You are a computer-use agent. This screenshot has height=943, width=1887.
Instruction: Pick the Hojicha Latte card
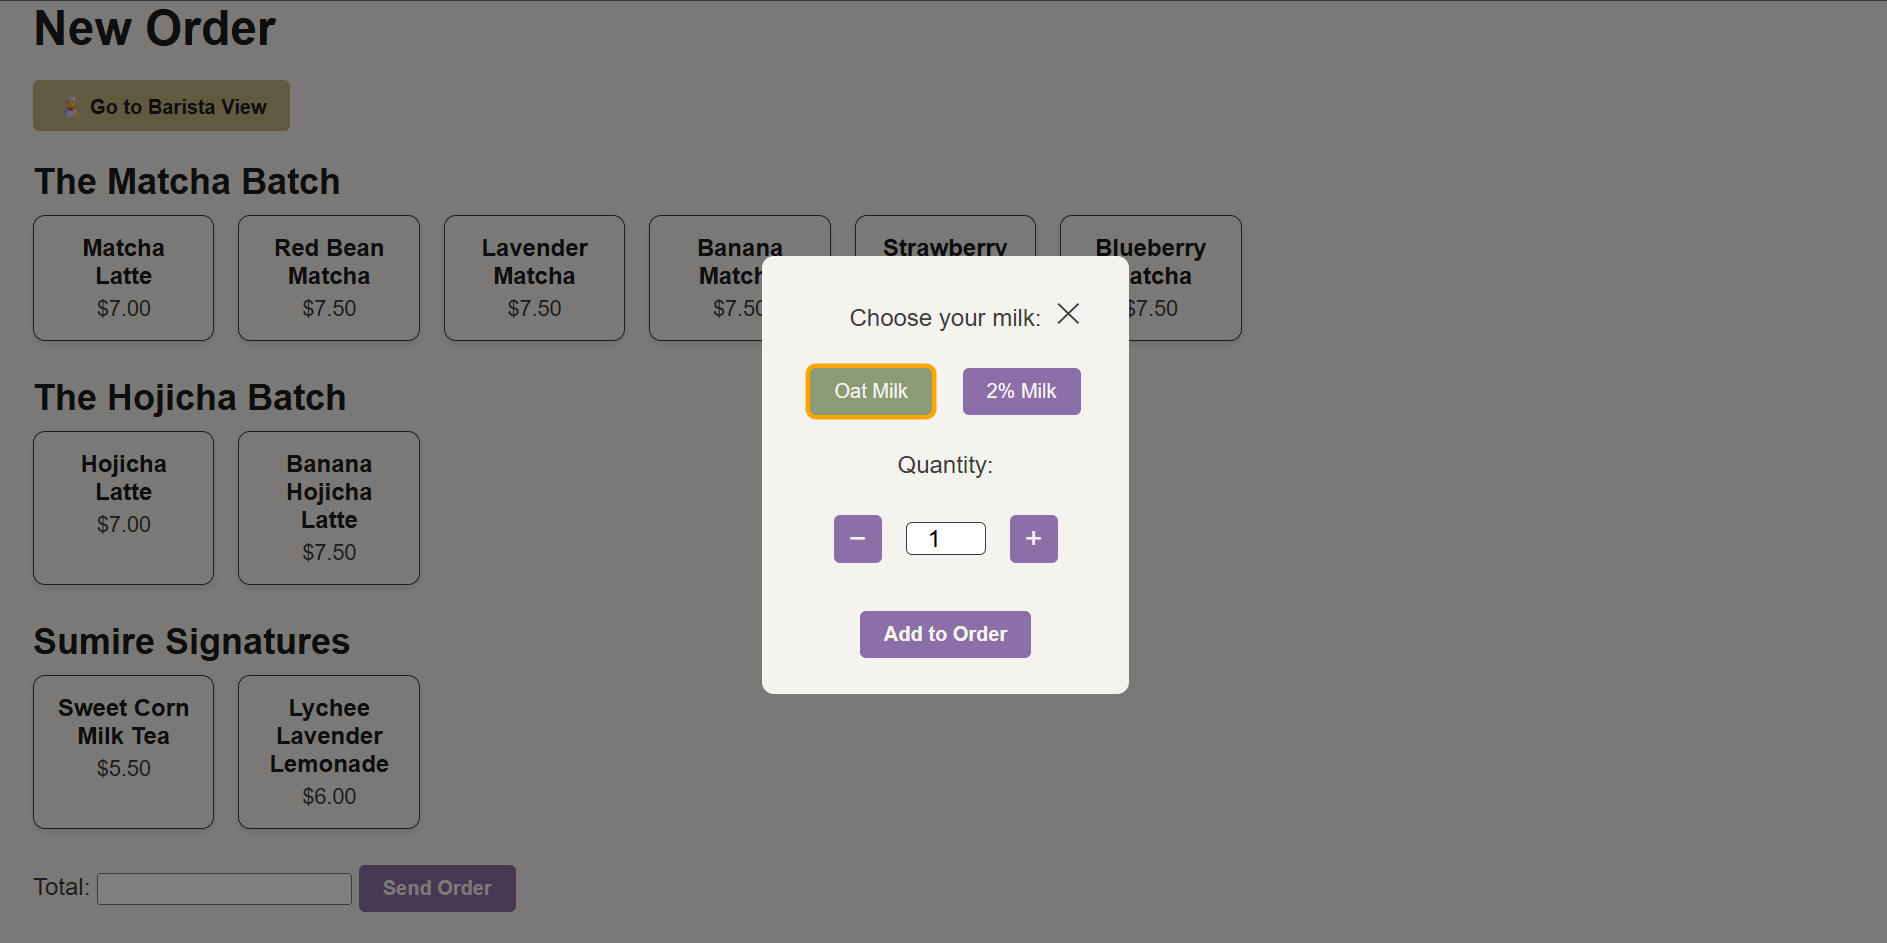pyautogui.click(x=123, y=507)
